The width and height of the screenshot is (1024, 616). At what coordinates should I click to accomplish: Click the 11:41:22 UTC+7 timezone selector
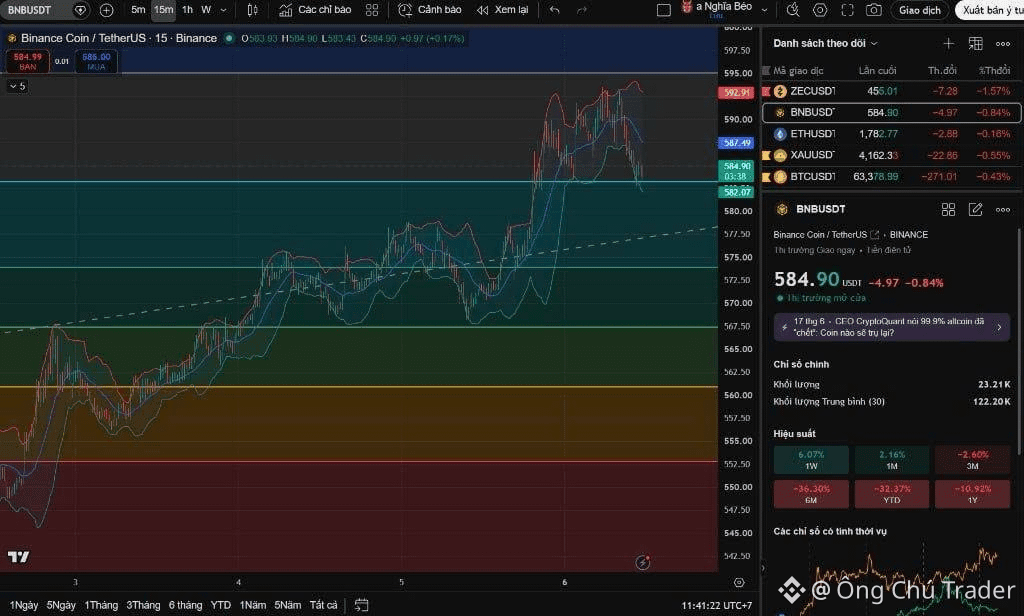[x=716, y=606]
